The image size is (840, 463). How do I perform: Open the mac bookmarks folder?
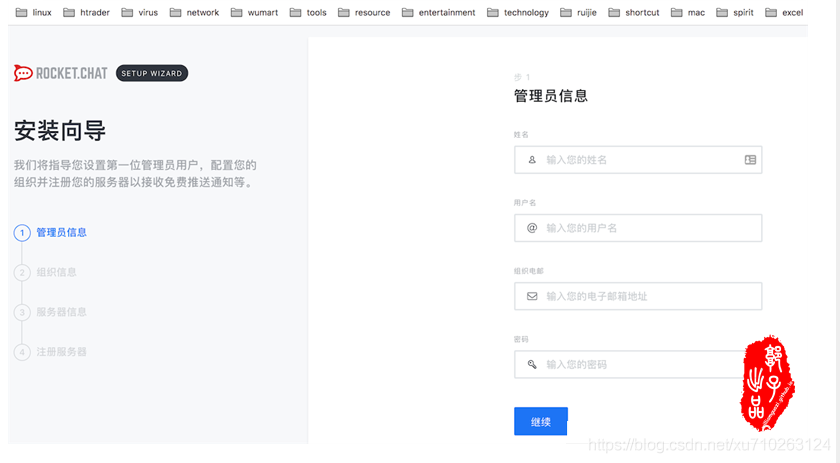click(688, 12)
